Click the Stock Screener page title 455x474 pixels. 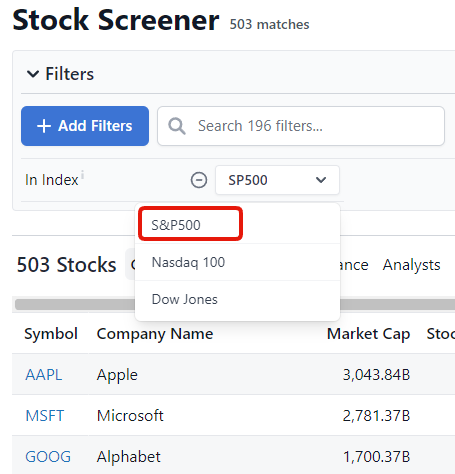pos(116,20)
